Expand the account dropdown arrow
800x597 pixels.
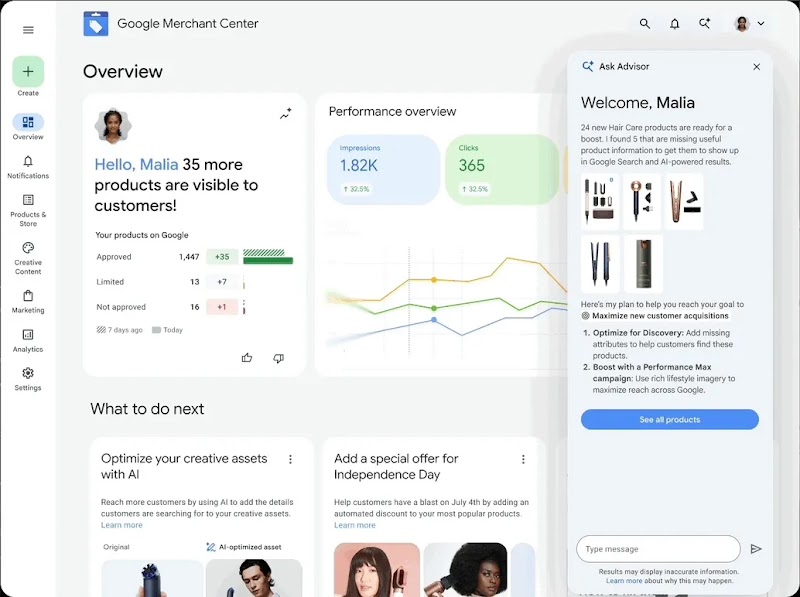pyautogui.click(x=761, y=23)
